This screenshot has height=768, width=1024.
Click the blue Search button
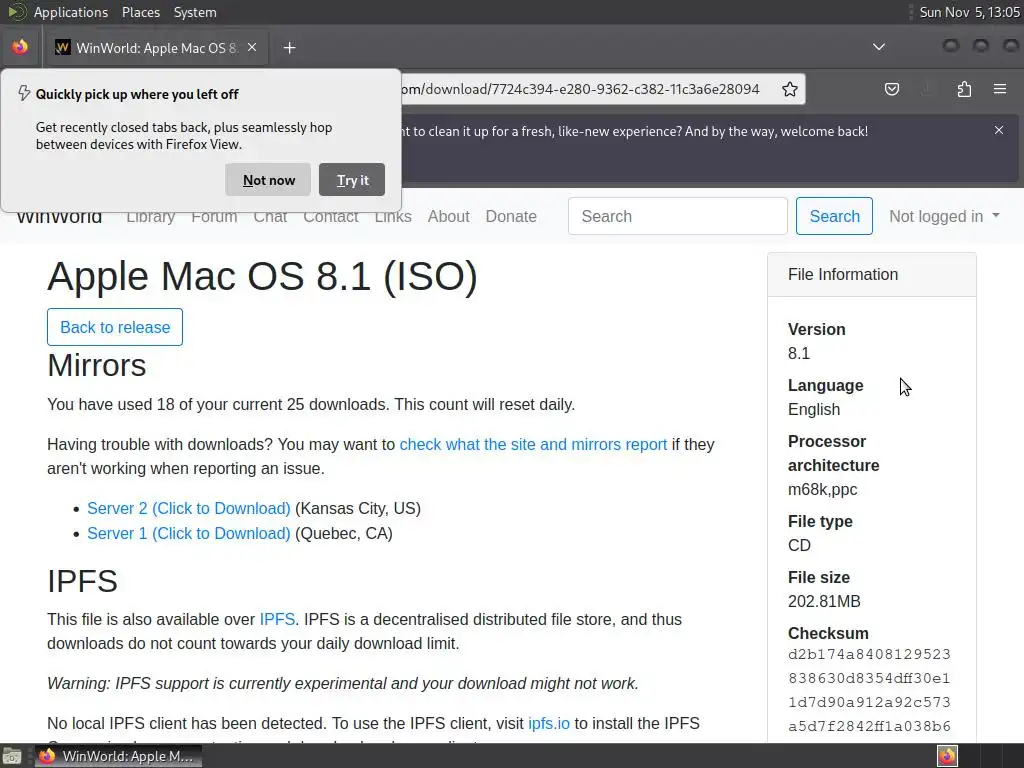click(x=834, y=216)
